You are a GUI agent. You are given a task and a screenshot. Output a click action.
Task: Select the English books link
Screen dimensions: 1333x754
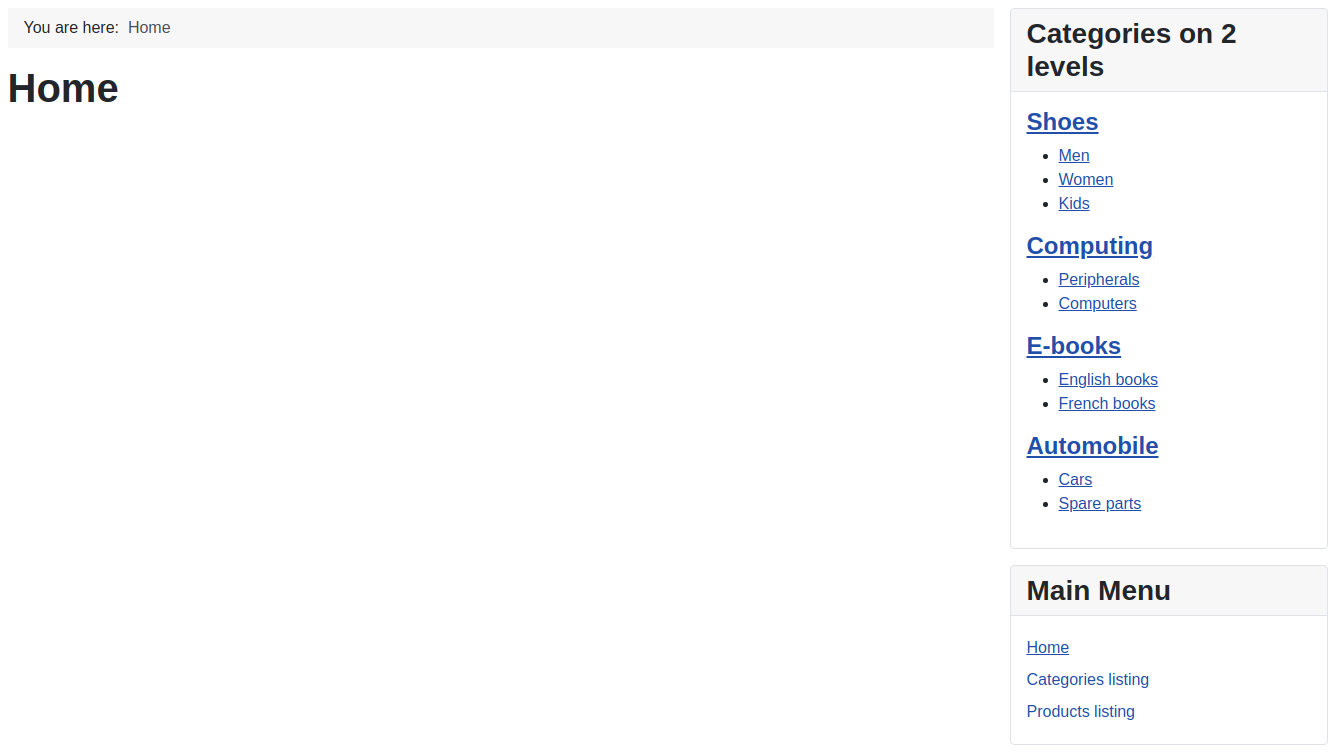click(1107, 379)
